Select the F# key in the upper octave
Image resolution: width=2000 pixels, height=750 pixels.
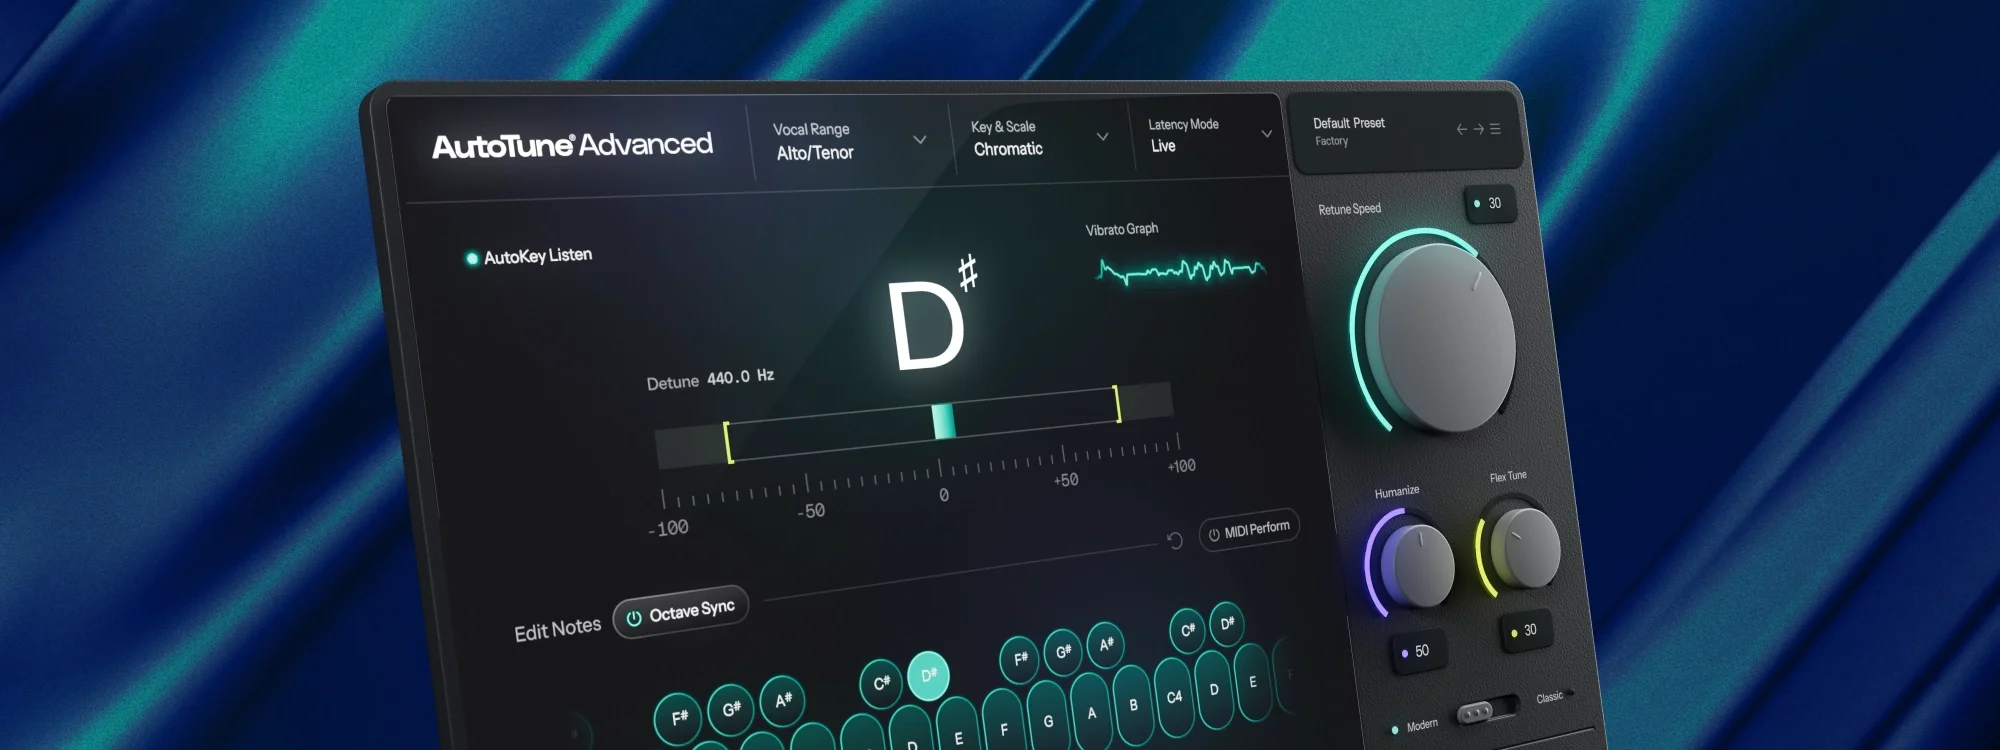1020,659
